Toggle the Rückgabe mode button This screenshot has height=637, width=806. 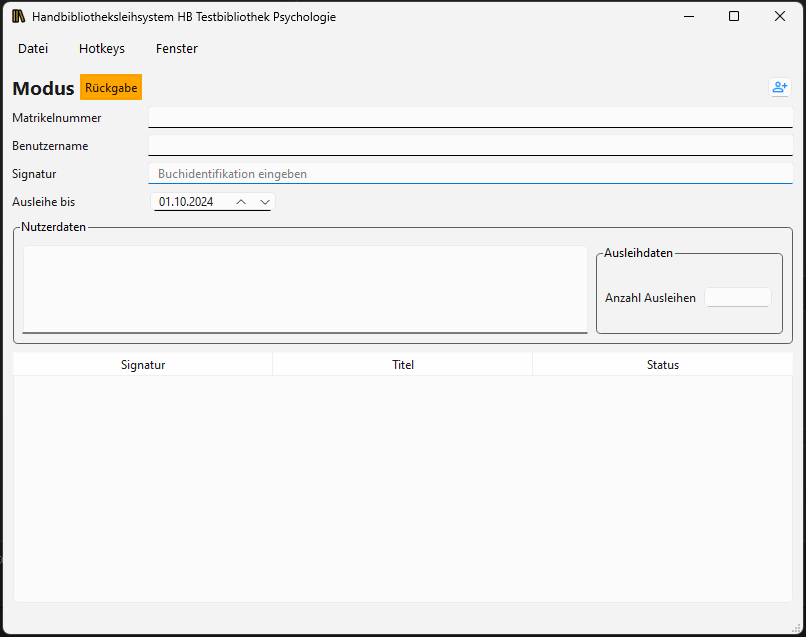tap(111, 88)
